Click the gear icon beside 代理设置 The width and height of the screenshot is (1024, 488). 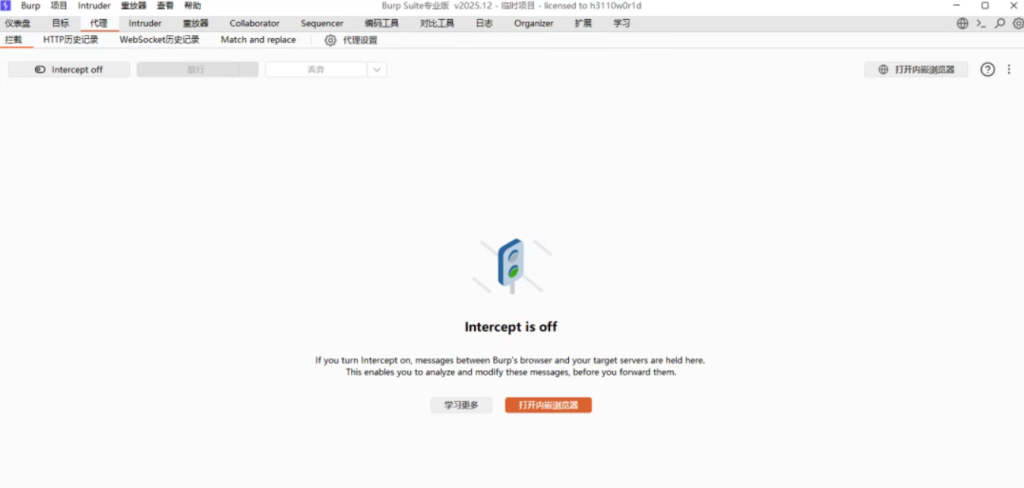click(x=330, y=40)
